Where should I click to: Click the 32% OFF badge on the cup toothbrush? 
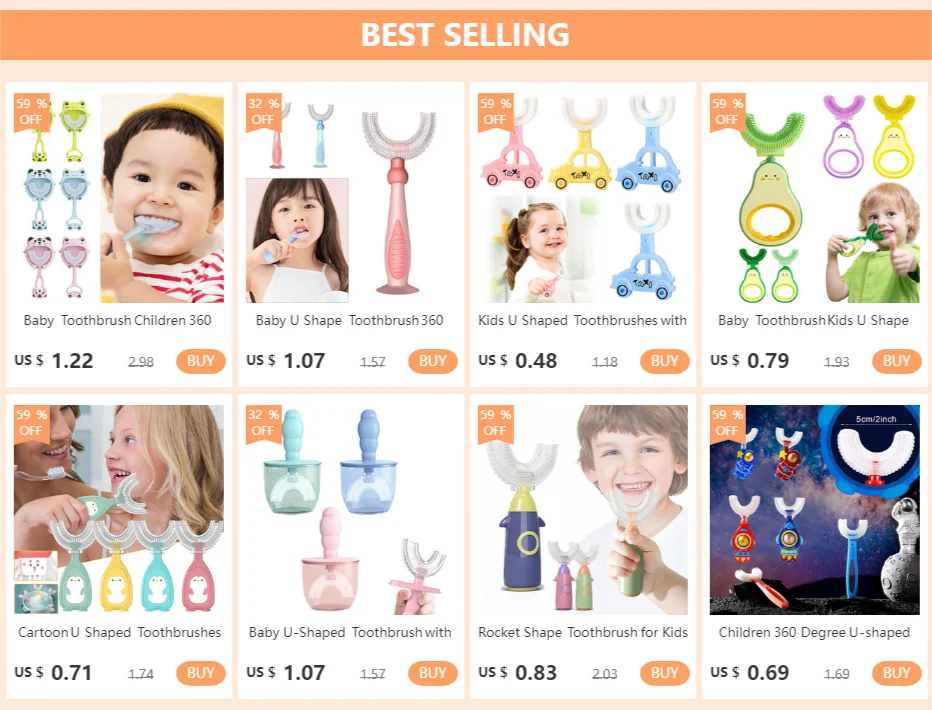263,423
